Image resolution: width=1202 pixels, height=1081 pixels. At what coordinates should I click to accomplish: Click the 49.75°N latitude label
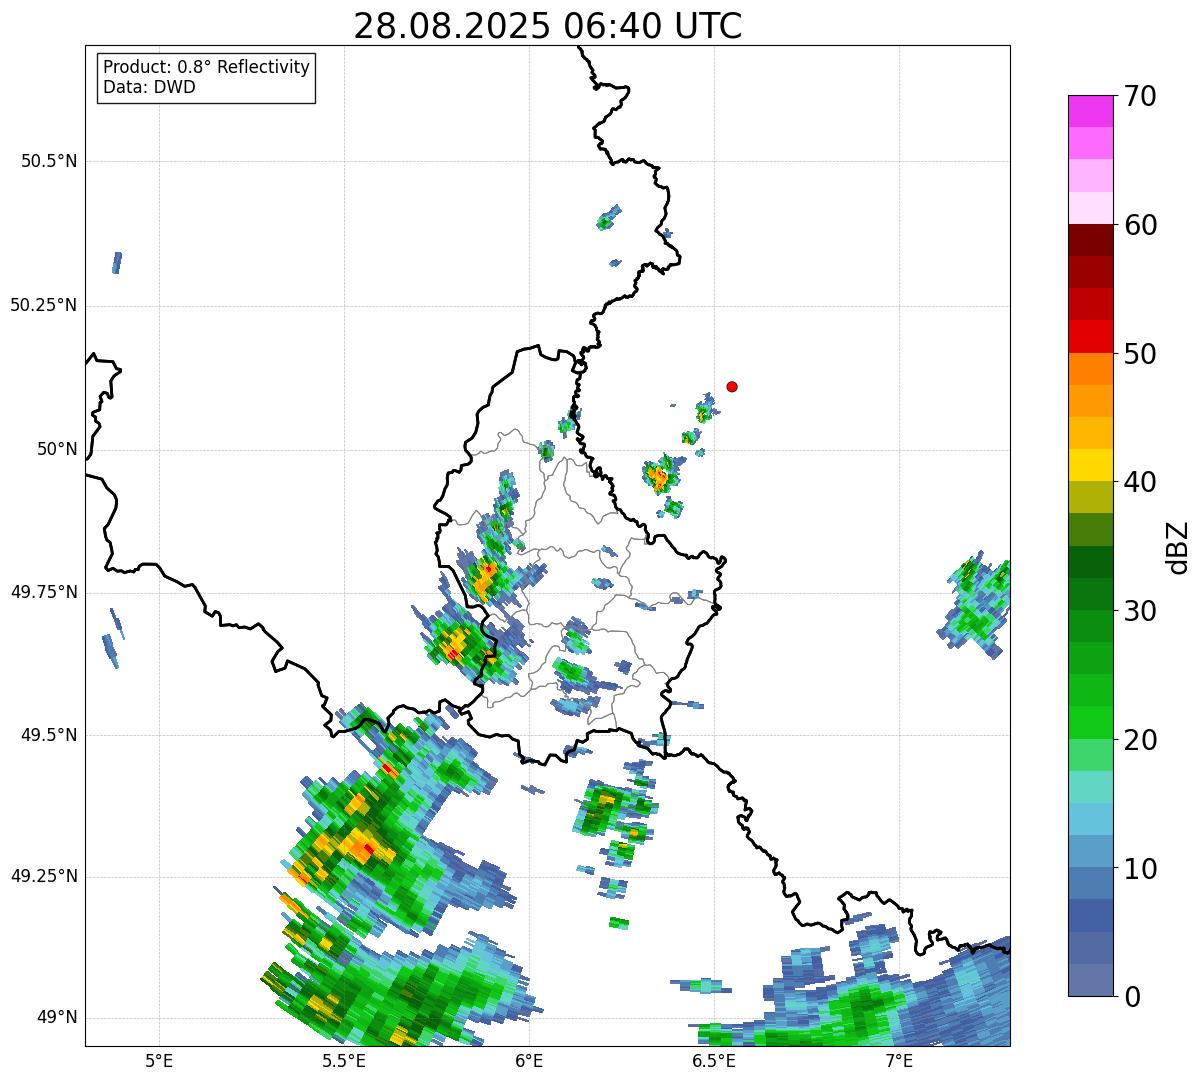pos(44,592)
